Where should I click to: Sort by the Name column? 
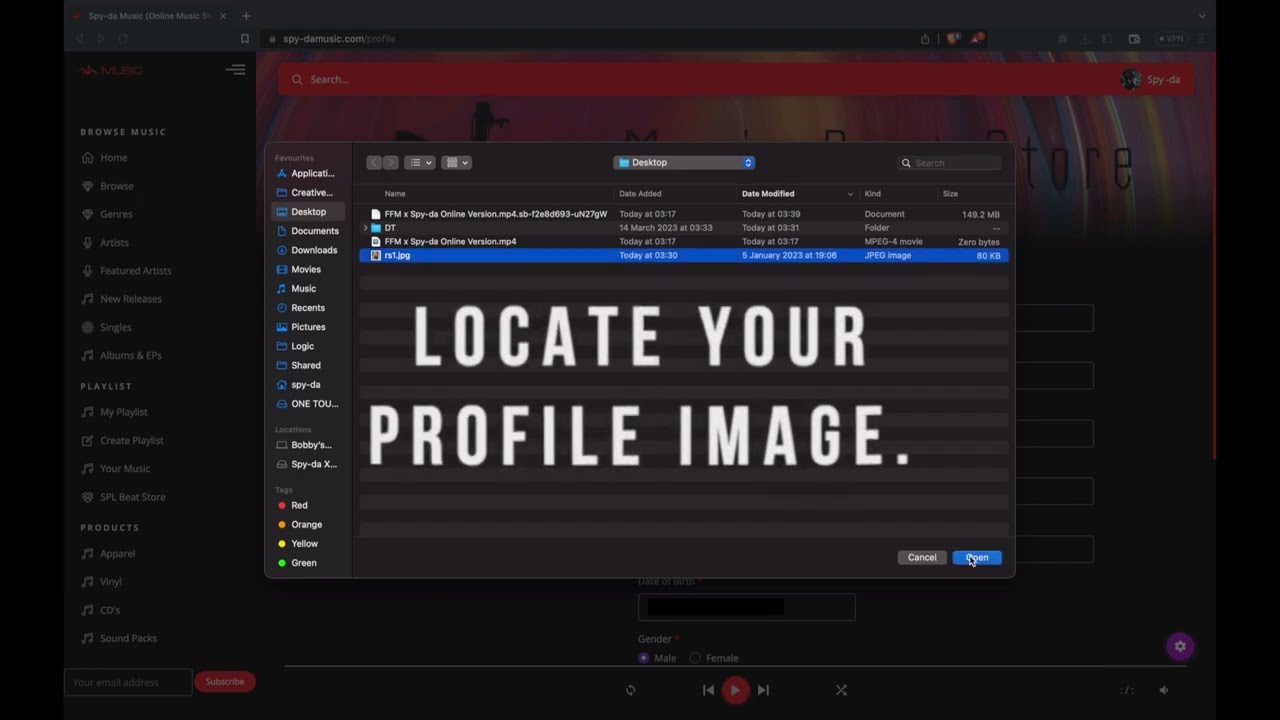pyautogui.click(x=395, y=194)
